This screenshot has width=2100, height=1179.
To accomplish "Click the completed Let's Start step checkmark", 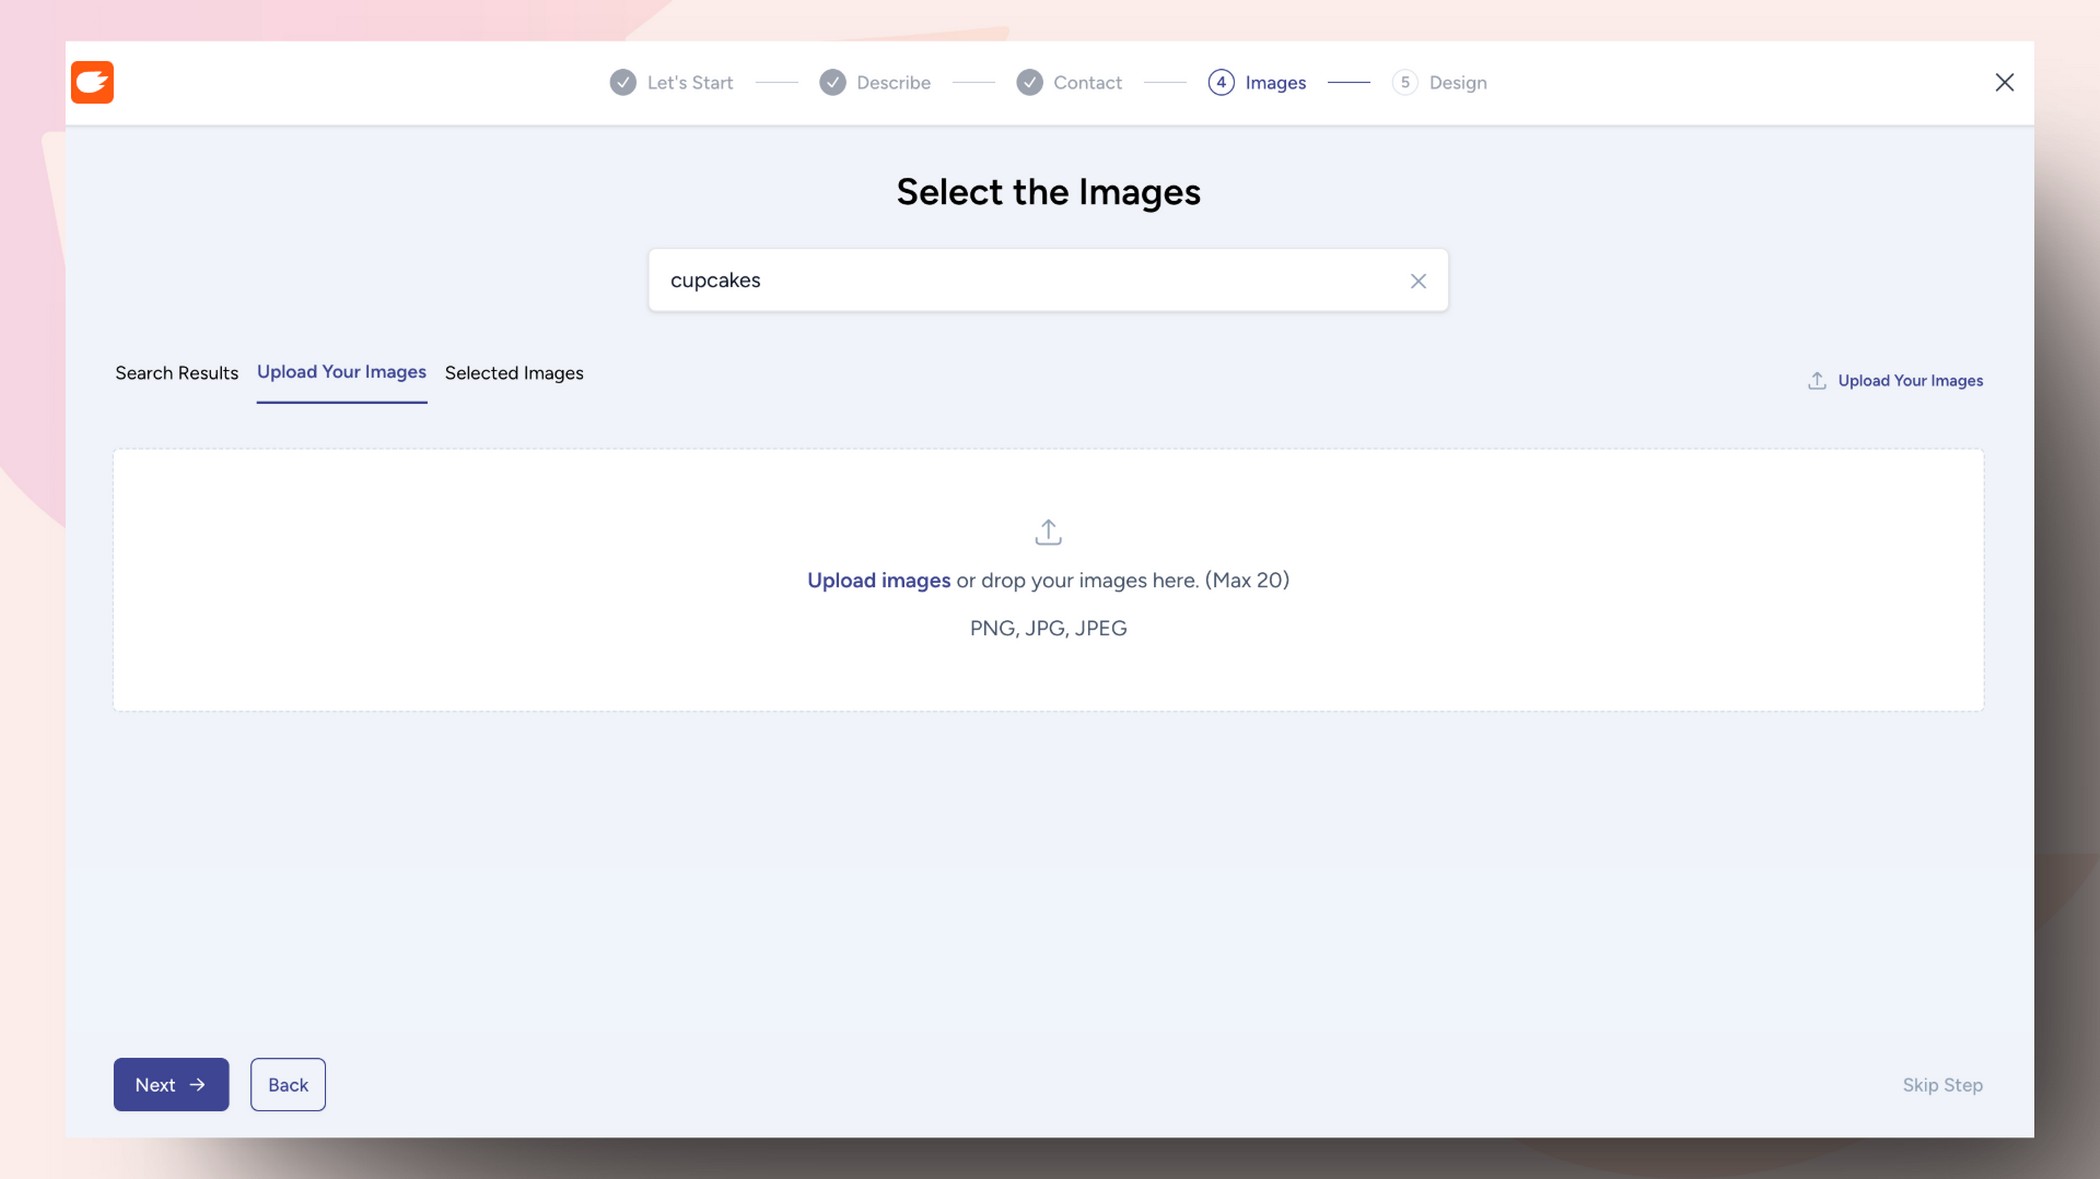I will [x=621, y=82].
